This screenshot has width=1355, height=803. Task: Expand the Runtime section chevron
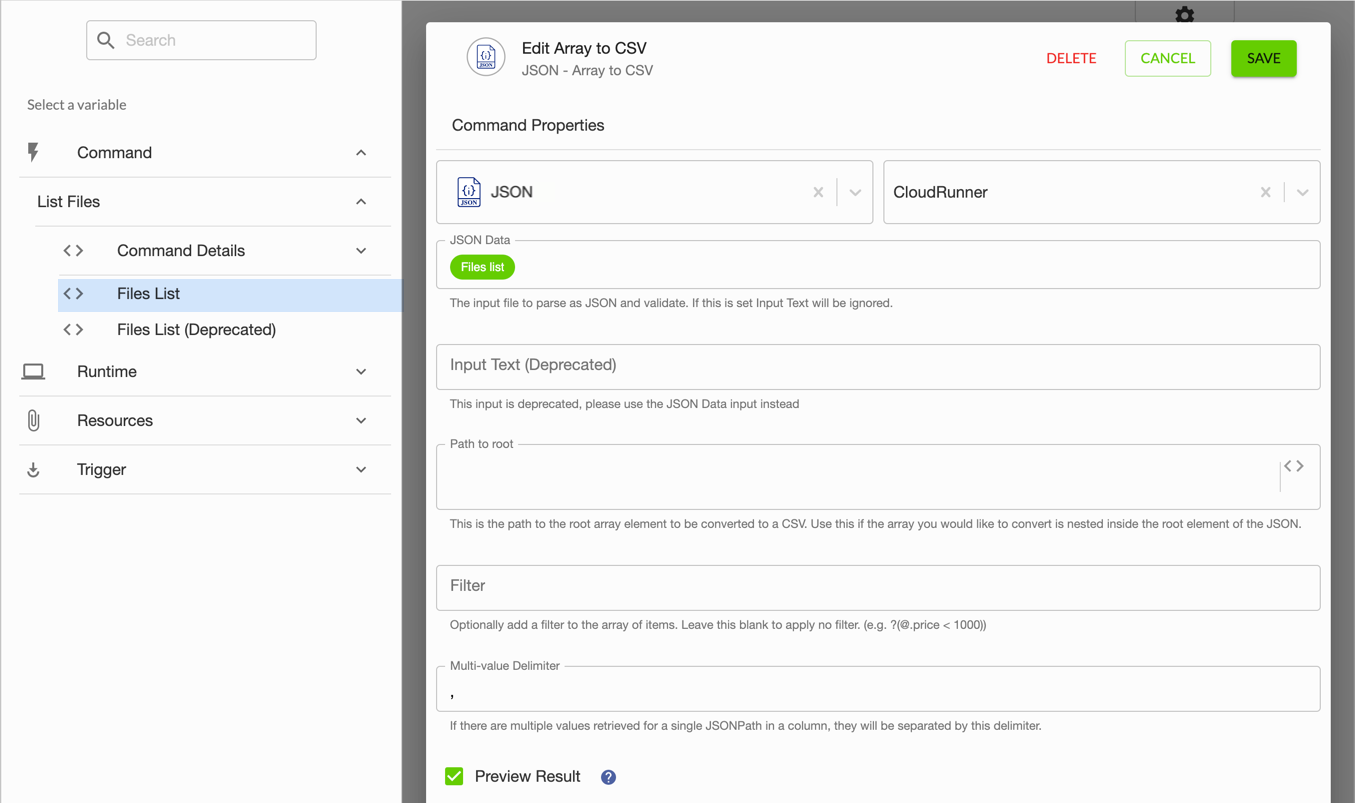[361, 372]
